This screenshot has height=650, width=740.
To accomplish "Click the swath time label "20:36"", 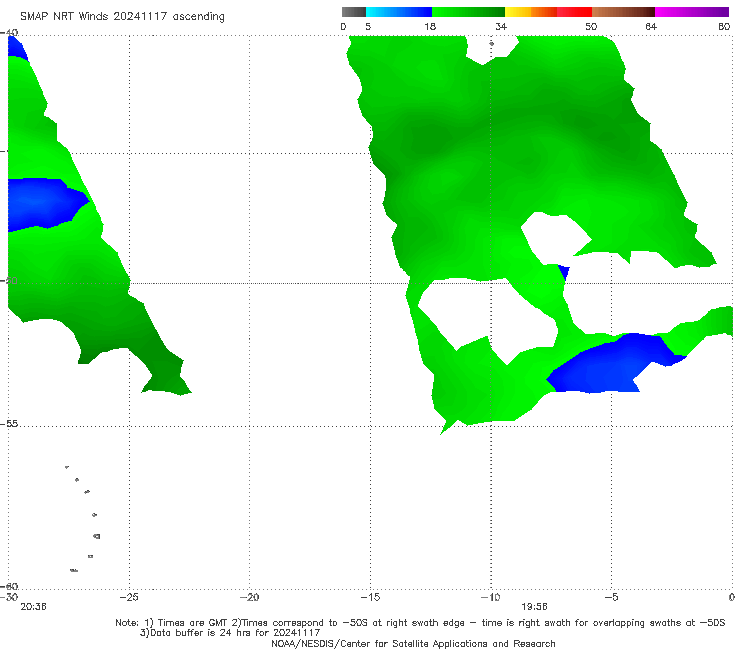I will [x=33, y=607].
